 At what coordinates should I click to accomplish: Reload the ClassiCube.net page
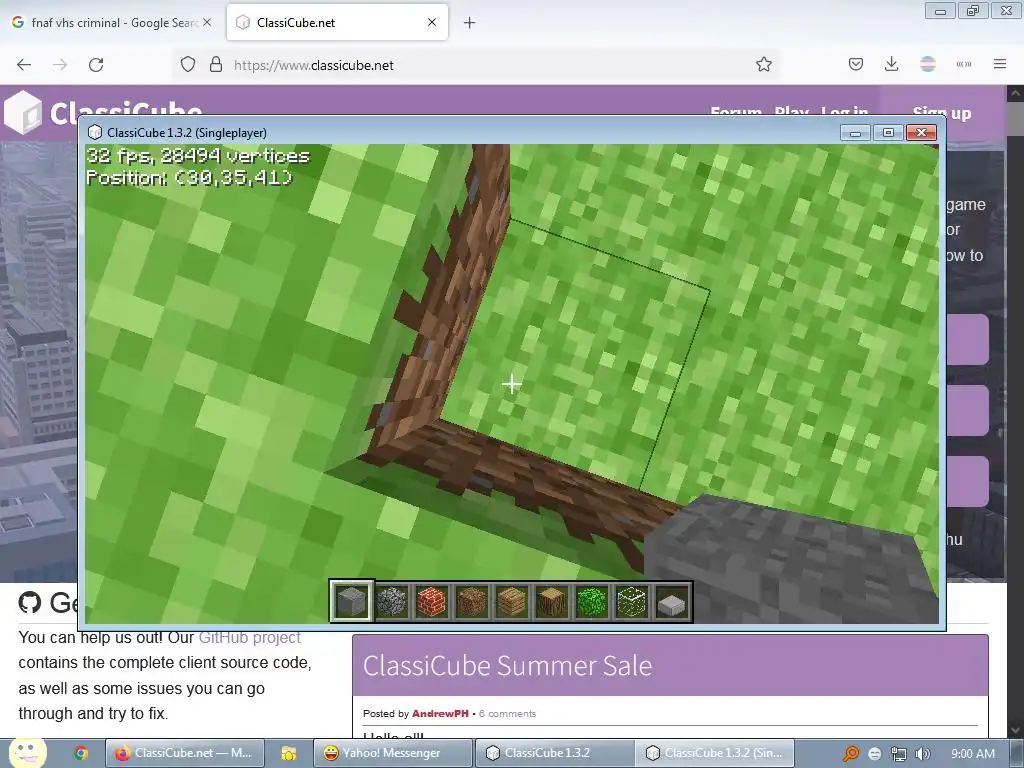pyautogui.click(x=96, y=65)
